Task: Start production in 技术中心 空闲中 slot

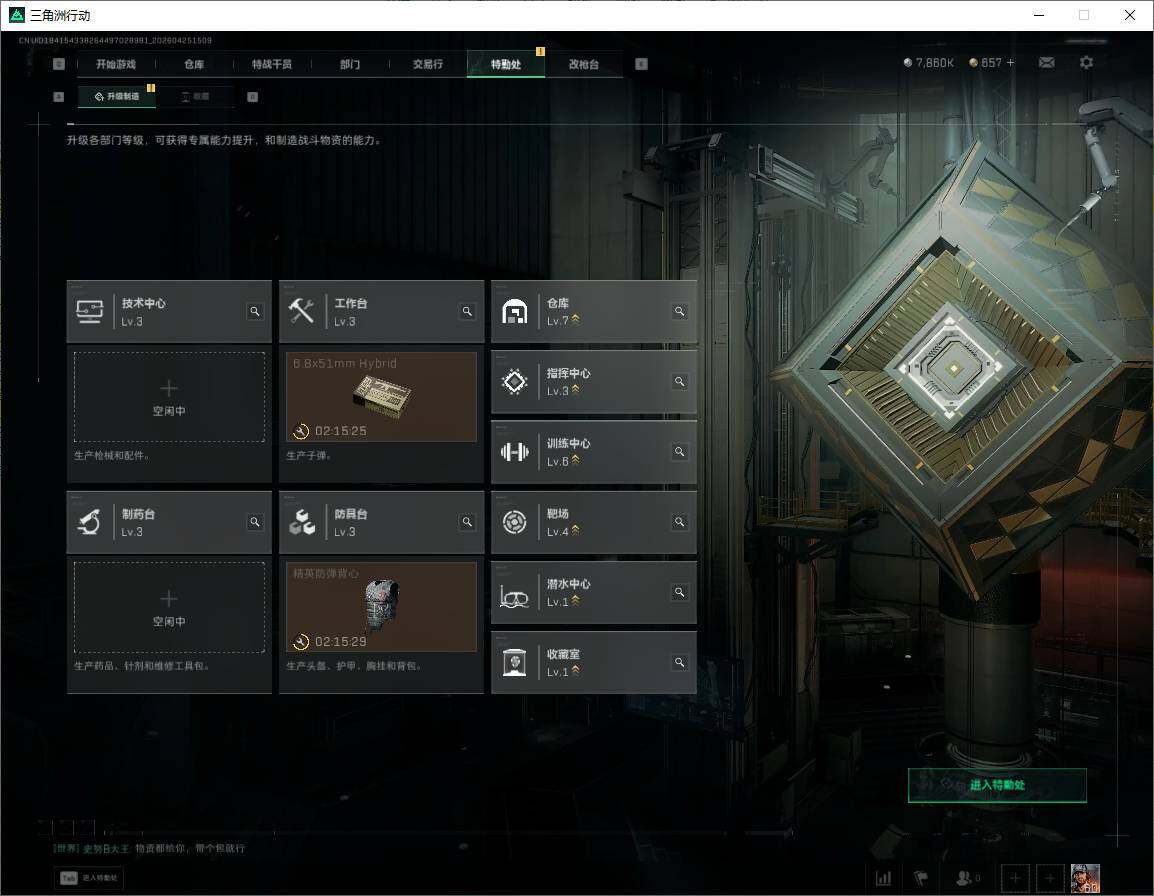Action: (169, 397)
